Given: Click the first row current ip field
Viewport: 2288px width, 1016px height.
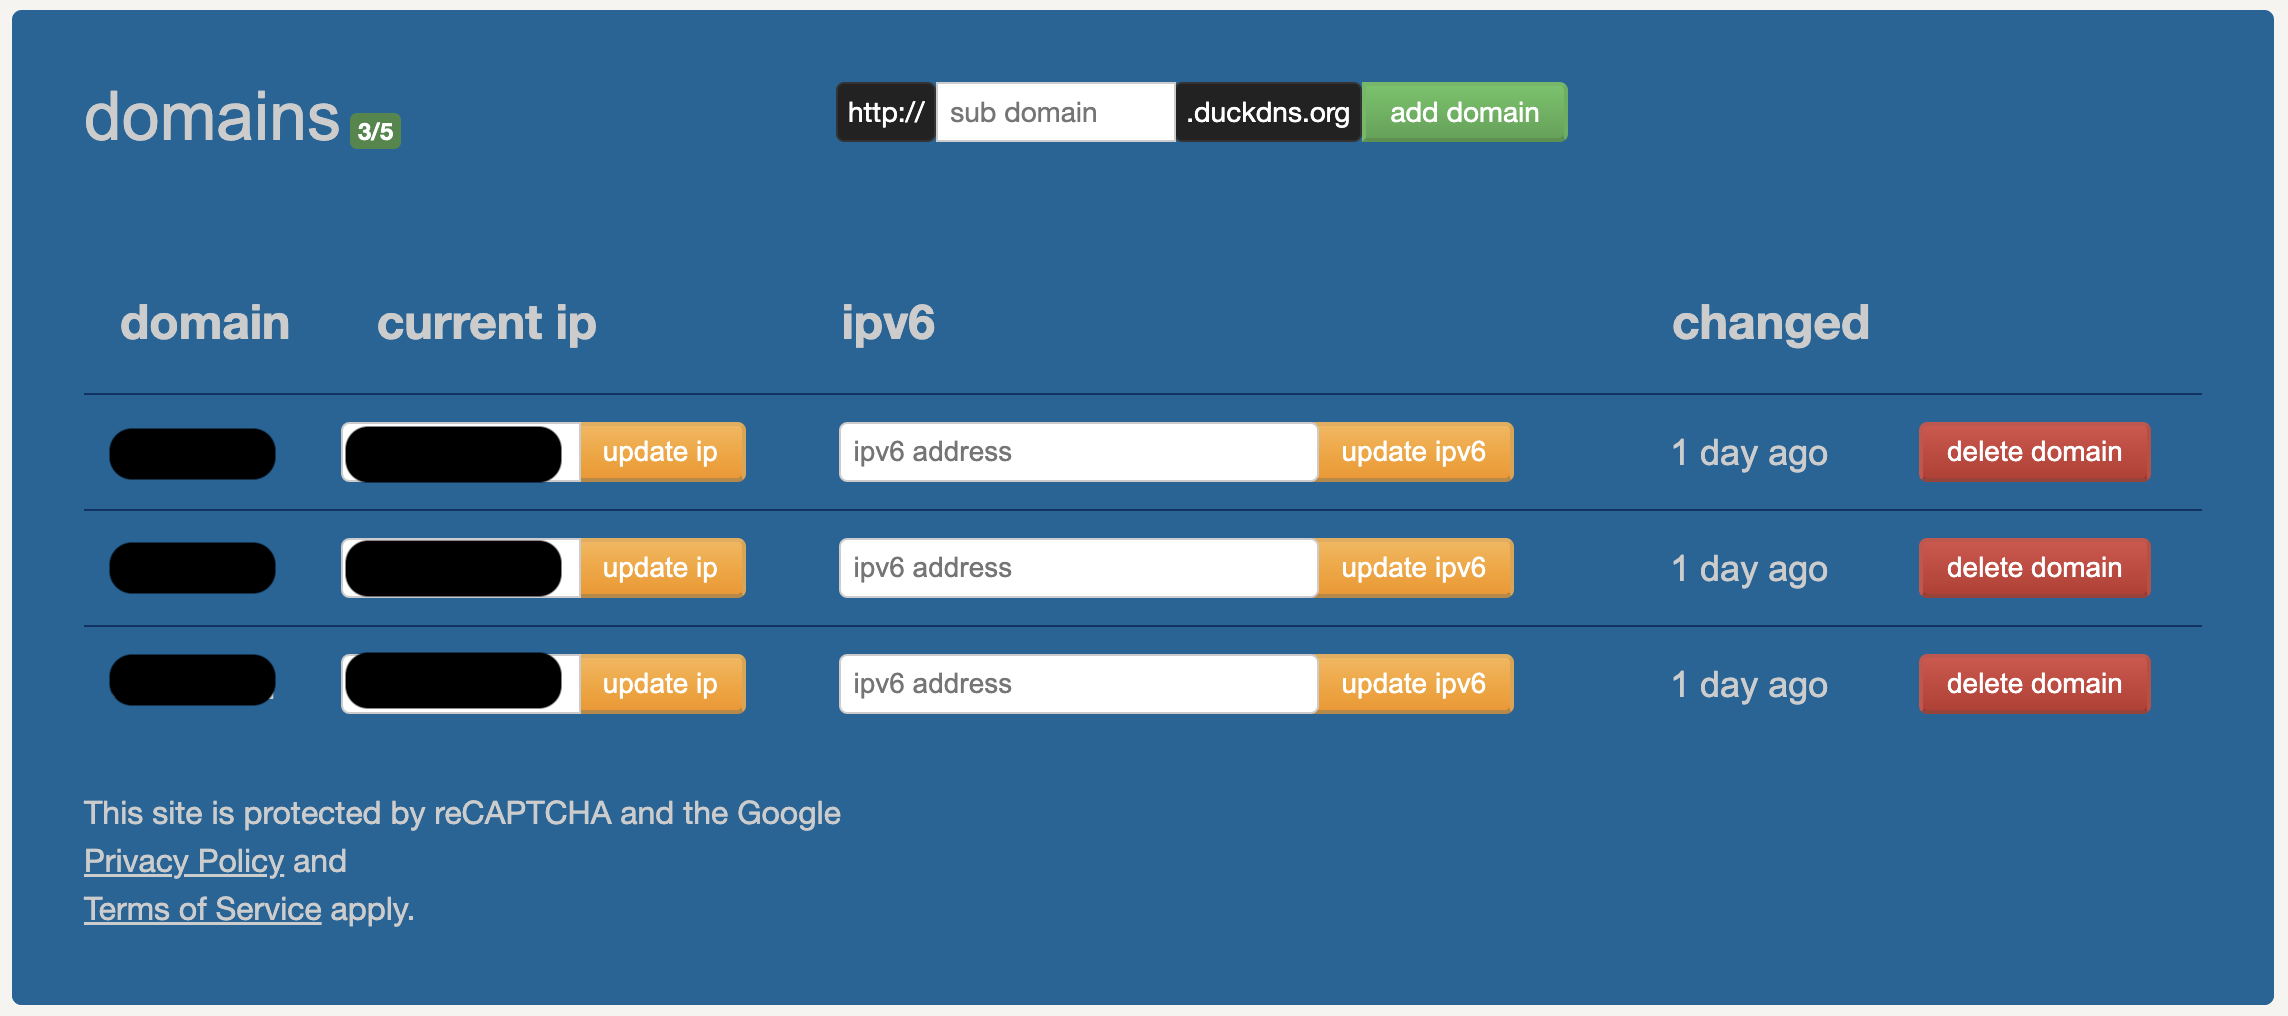Looking at the screenshot, I should [x=461, y=452].
